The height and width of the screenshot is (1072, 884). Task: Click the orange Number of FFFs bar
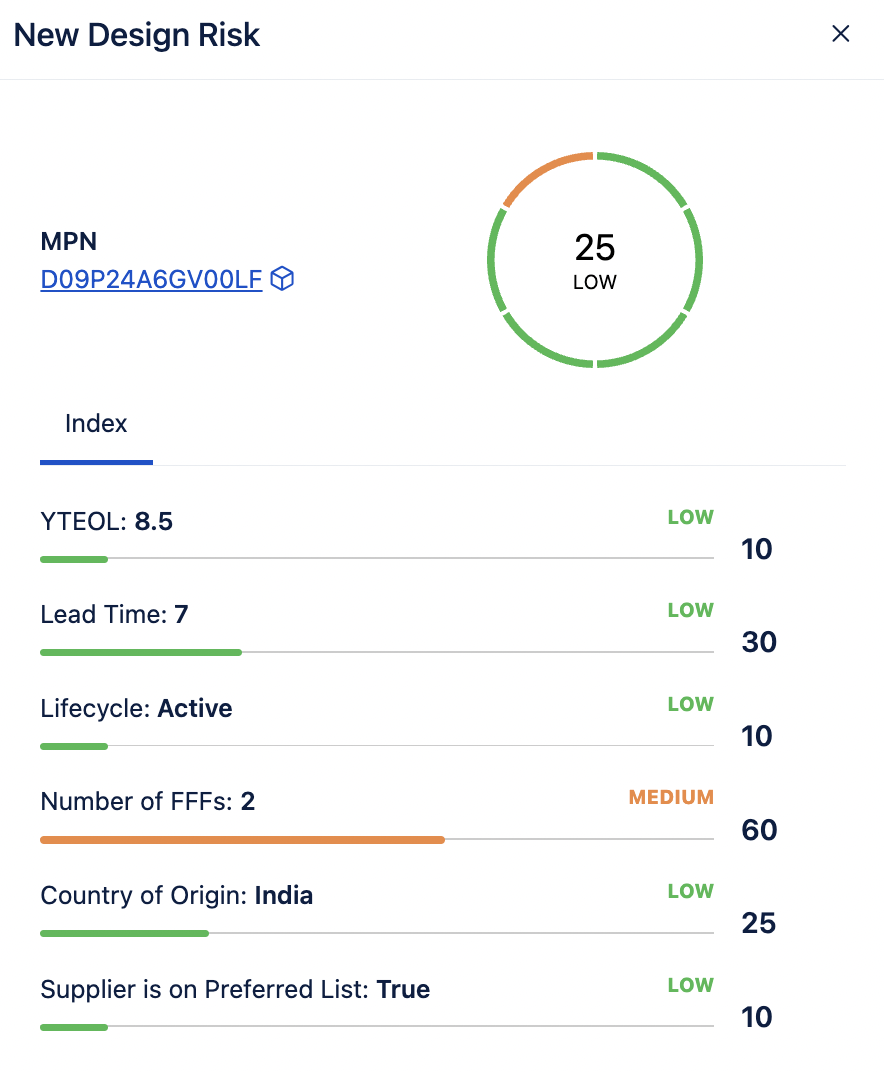pyautogui.click(x=243, y=840)
